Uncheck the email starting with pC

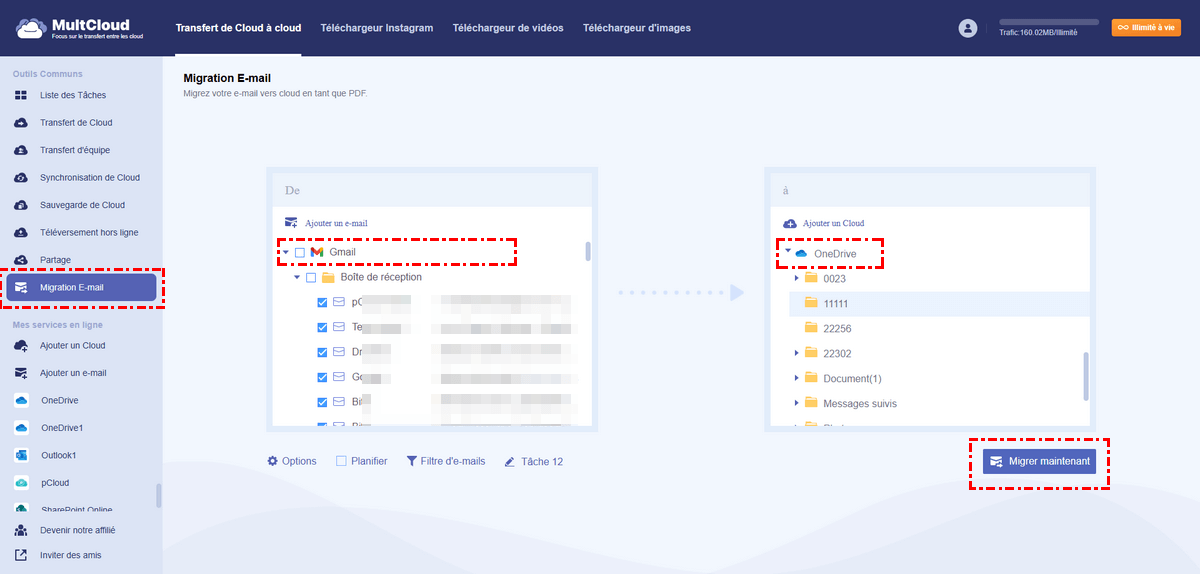tap(322, 302)
